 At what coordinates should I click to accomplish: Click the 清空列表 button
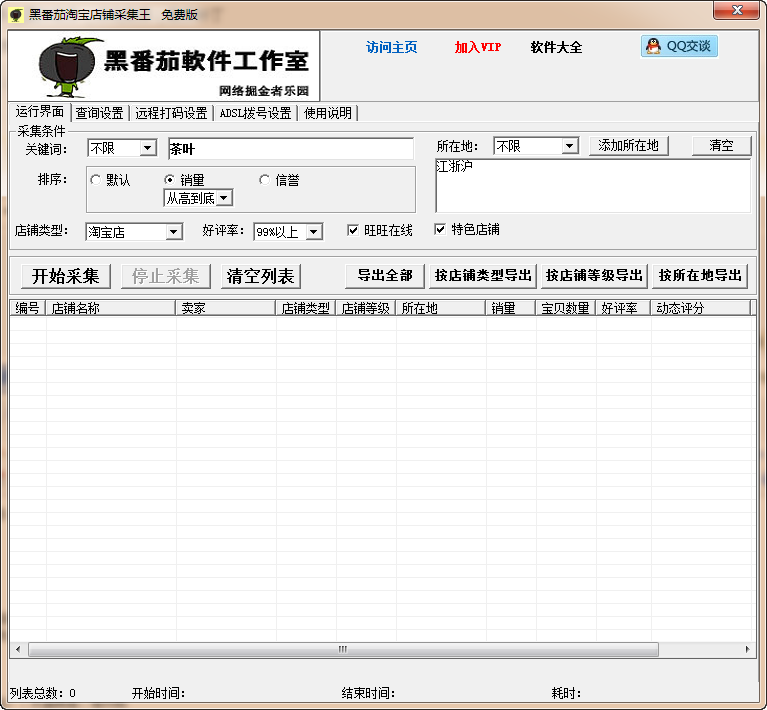[x=260, y=276]
